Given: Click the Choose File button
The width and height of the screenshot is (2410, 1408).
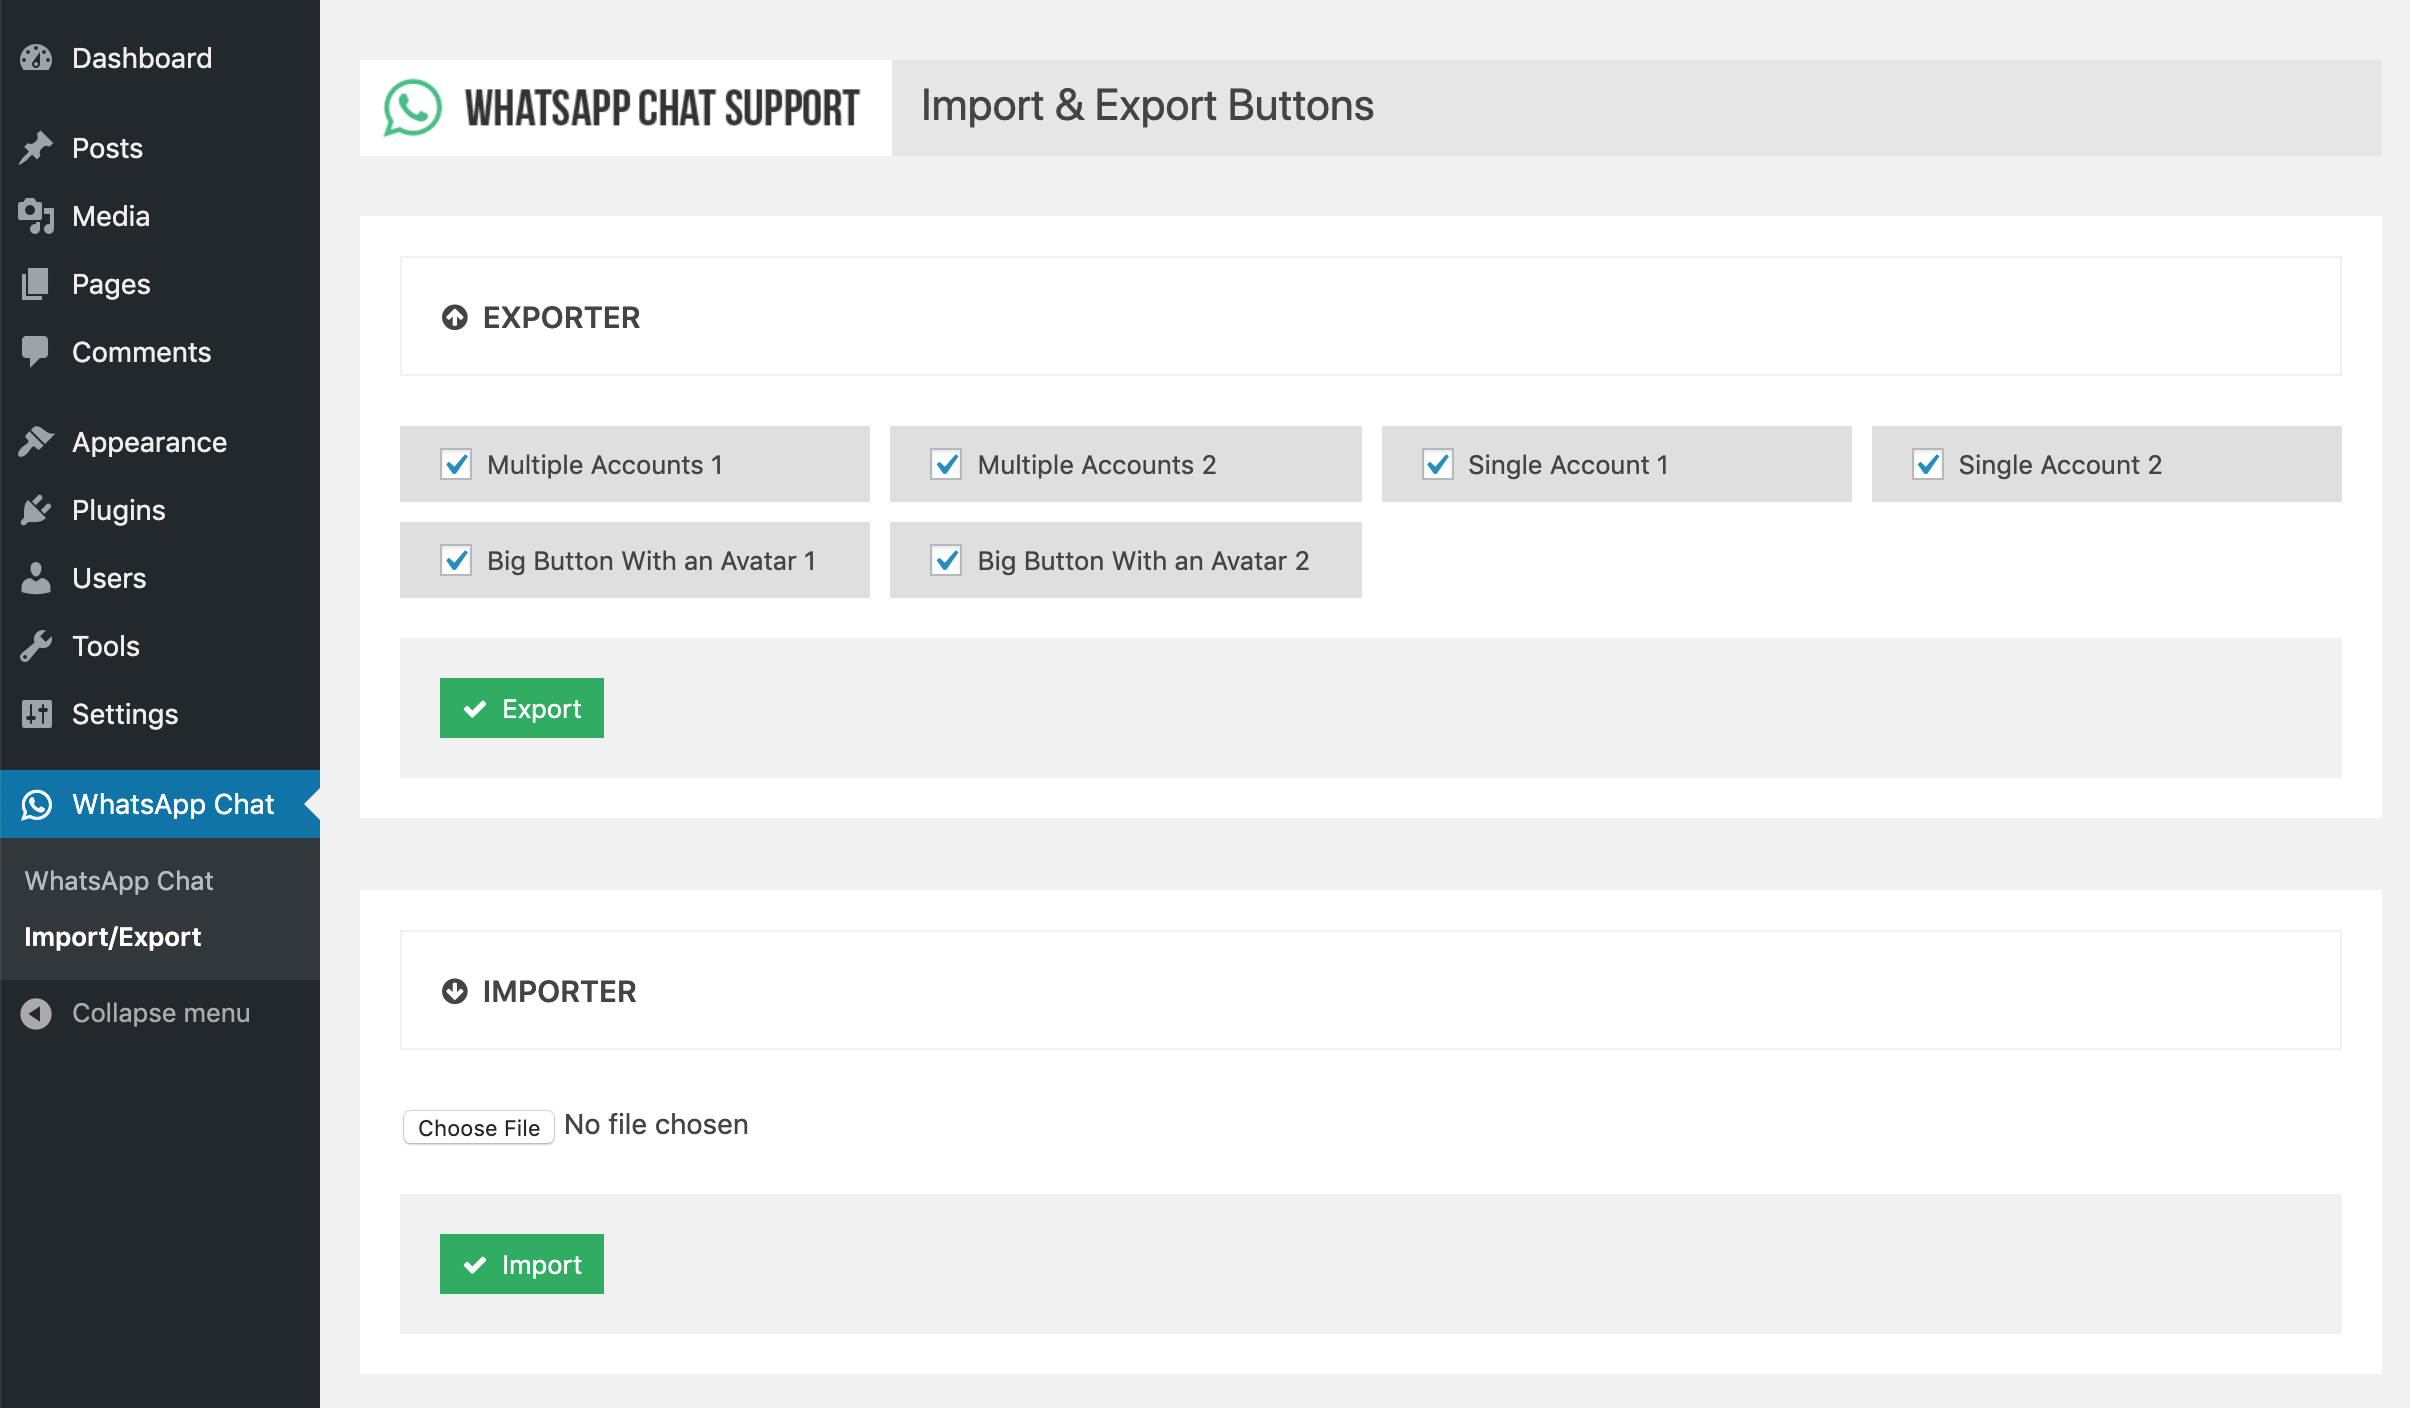Looking at the screenshot, I should (479, 1127).
